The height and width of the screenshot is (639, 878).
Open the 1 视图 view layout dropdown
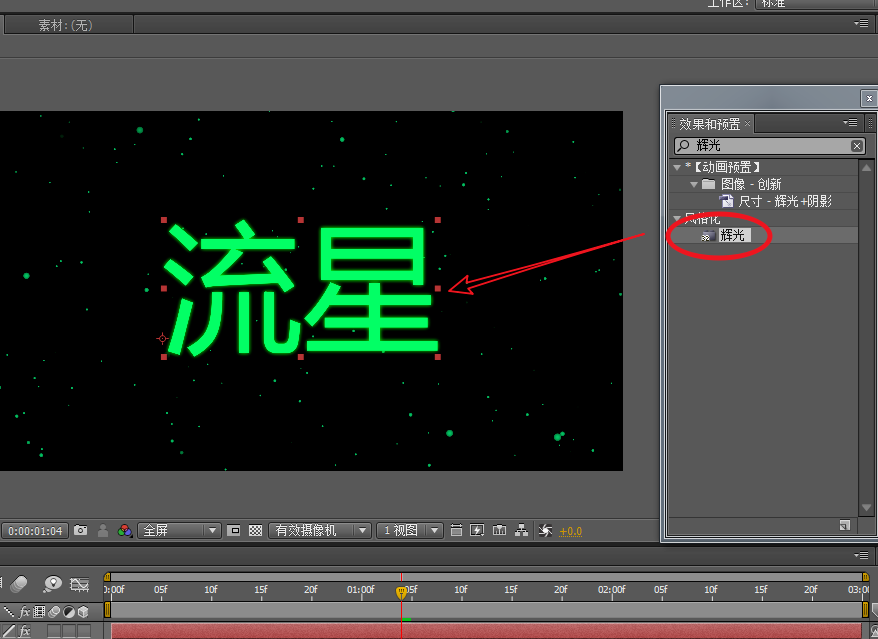(x=410, y=530)
